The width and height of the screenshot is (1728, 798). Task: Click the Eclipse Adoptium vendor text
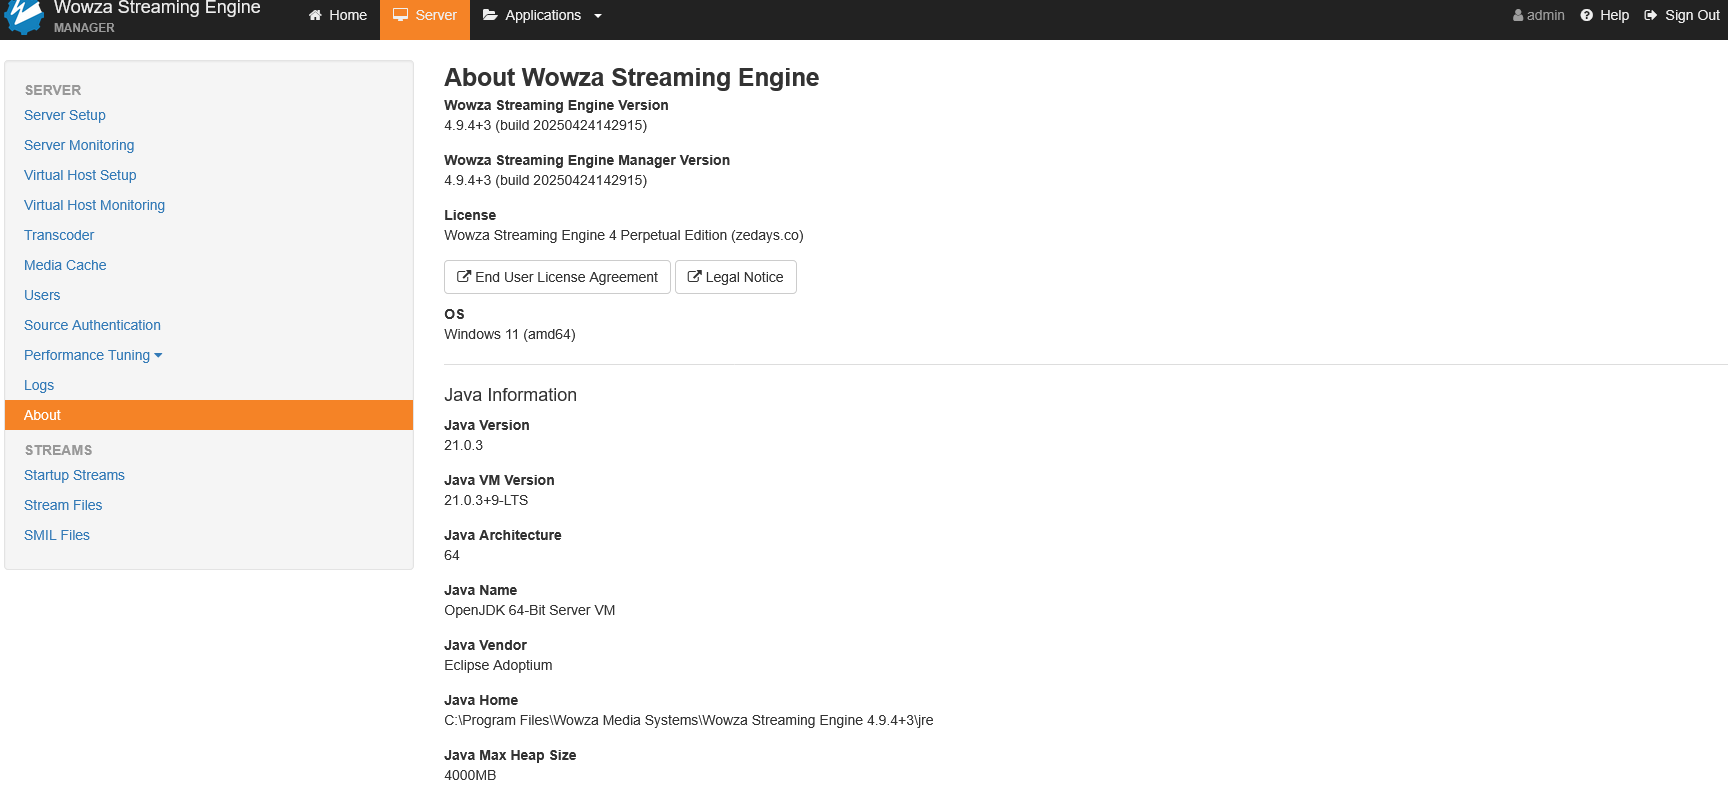[x=498, y=665]
